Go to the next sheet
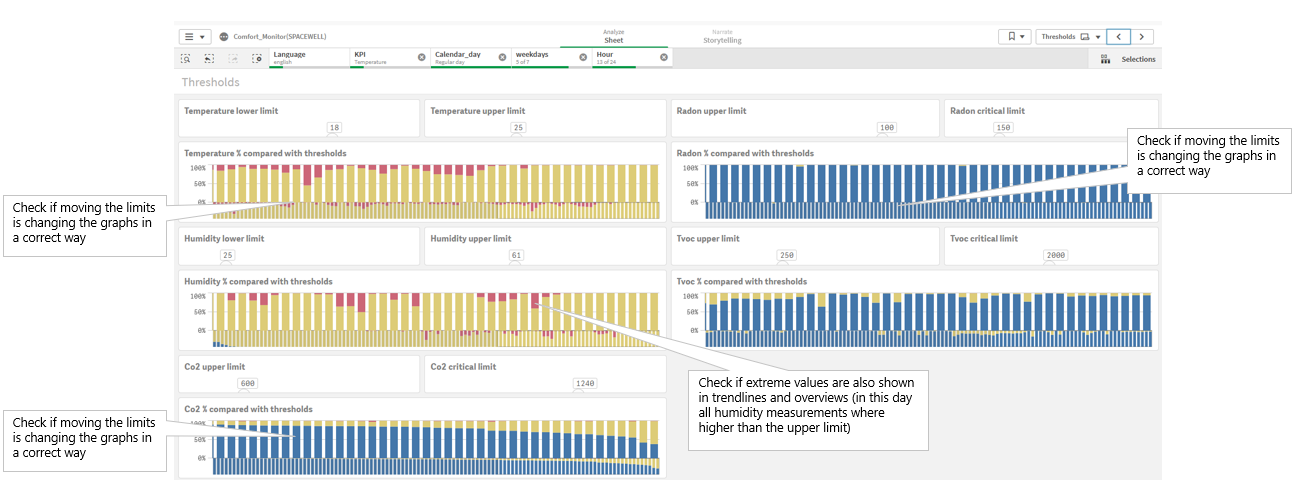The image size is (1303, 485). (x=1142, y=36)
